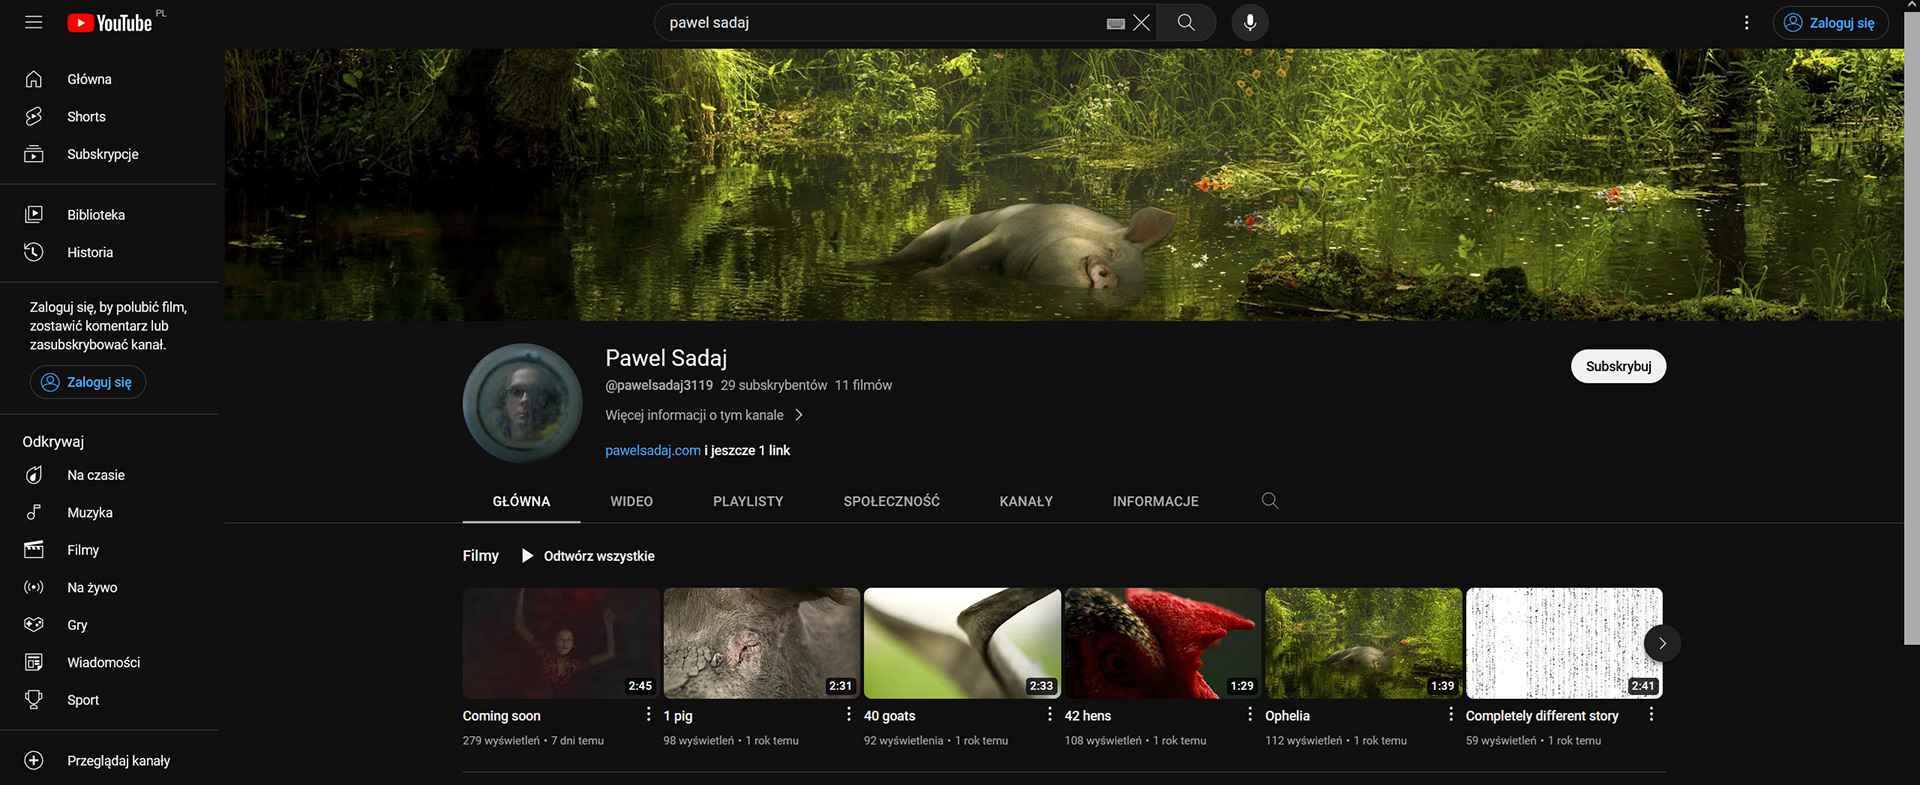Click the Pawel Sadaj channel avatar
This screenshot has width=1920, height=785.
pos(522,403)
